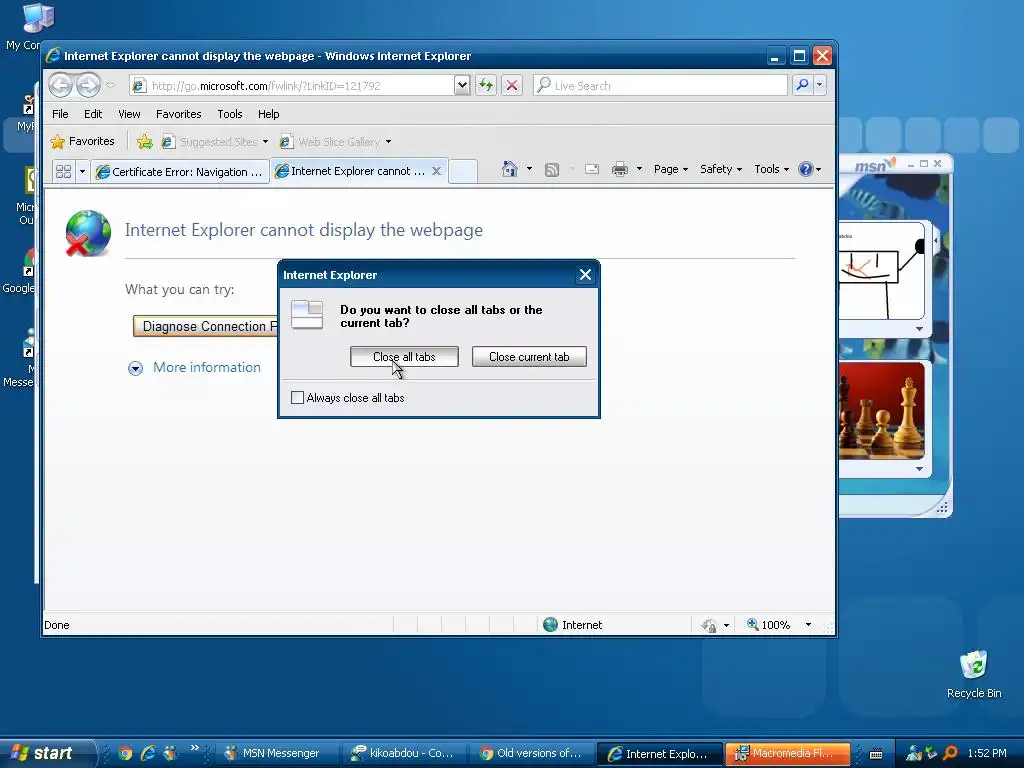Click the on-screen keyboard taskbar icon

tap(876, 754)
